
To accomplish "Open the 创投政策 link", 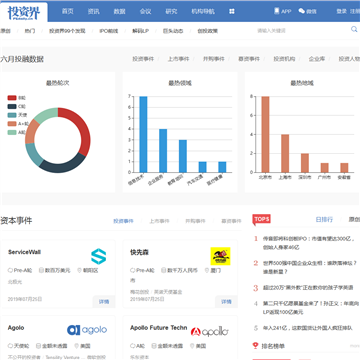I will click(x=207, y=31).
